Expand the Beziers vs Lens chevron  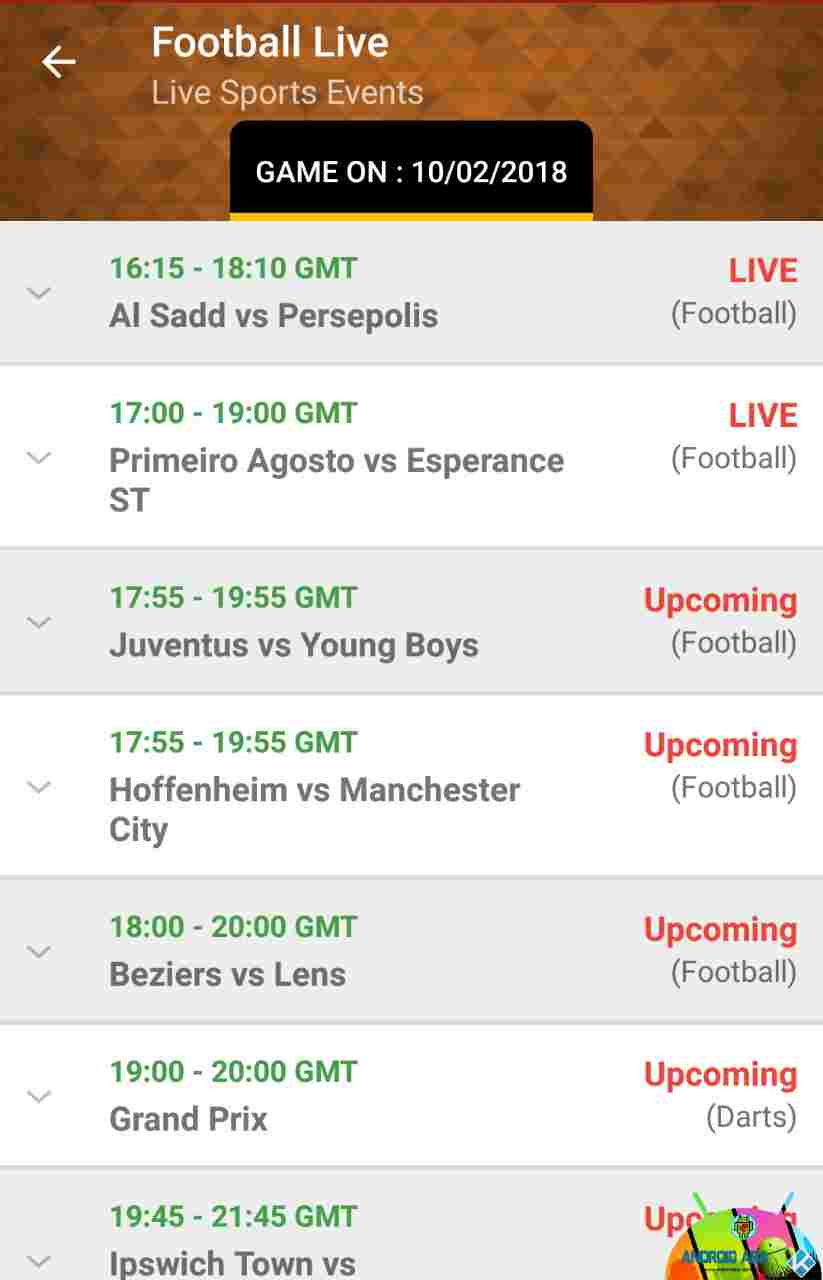pos(39,951)
